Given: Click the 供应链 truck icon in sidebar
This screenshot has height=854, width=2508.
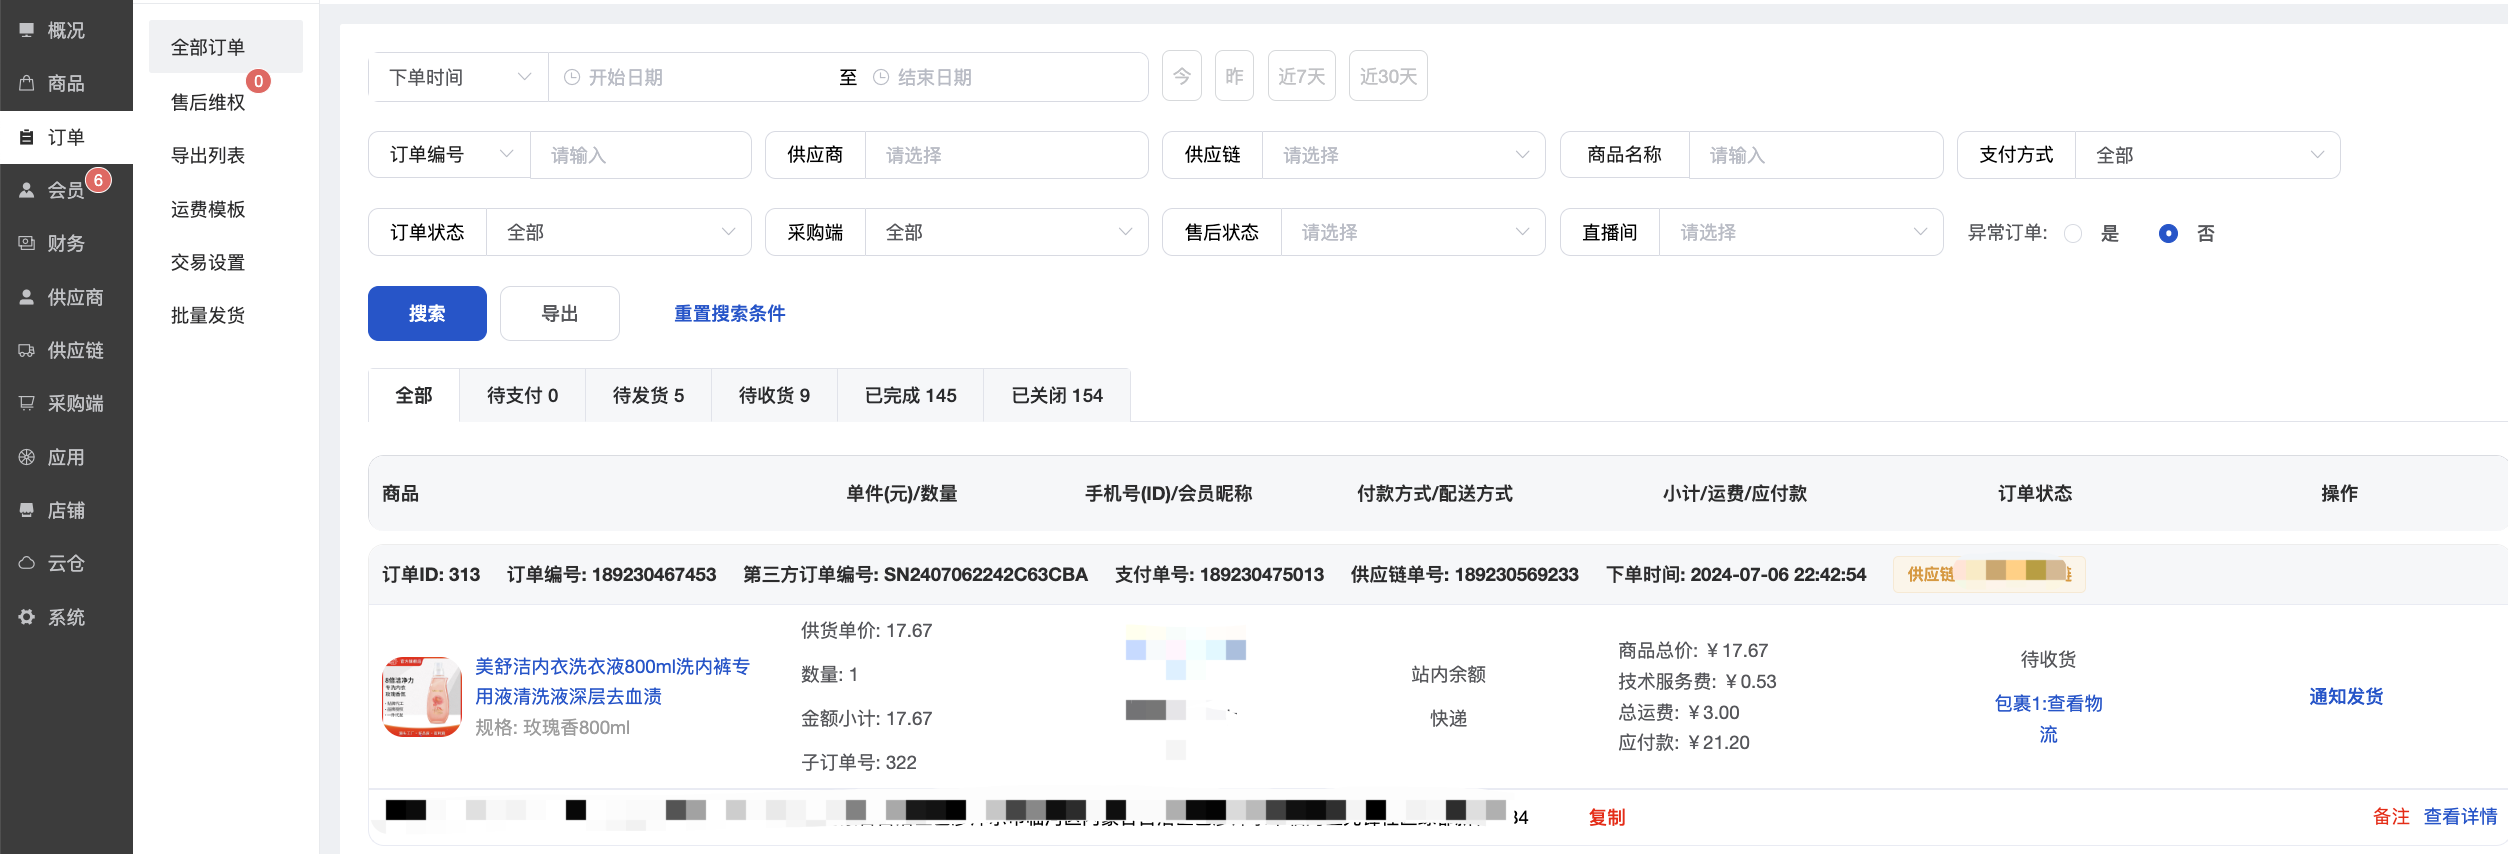Looking at the screenshot, I should click(x=27, y=350).
